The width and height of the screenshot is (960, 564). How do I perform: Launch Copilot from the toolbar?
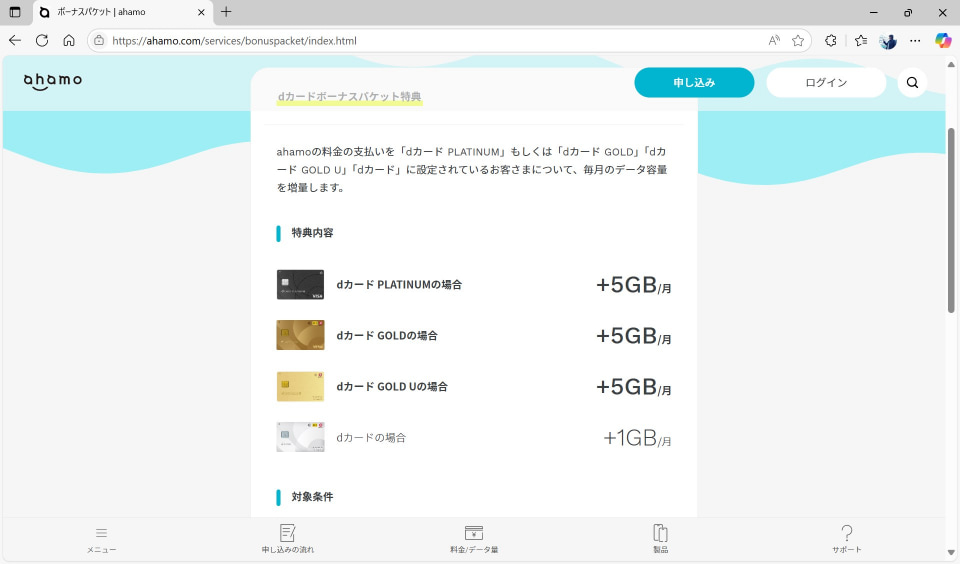943,40
